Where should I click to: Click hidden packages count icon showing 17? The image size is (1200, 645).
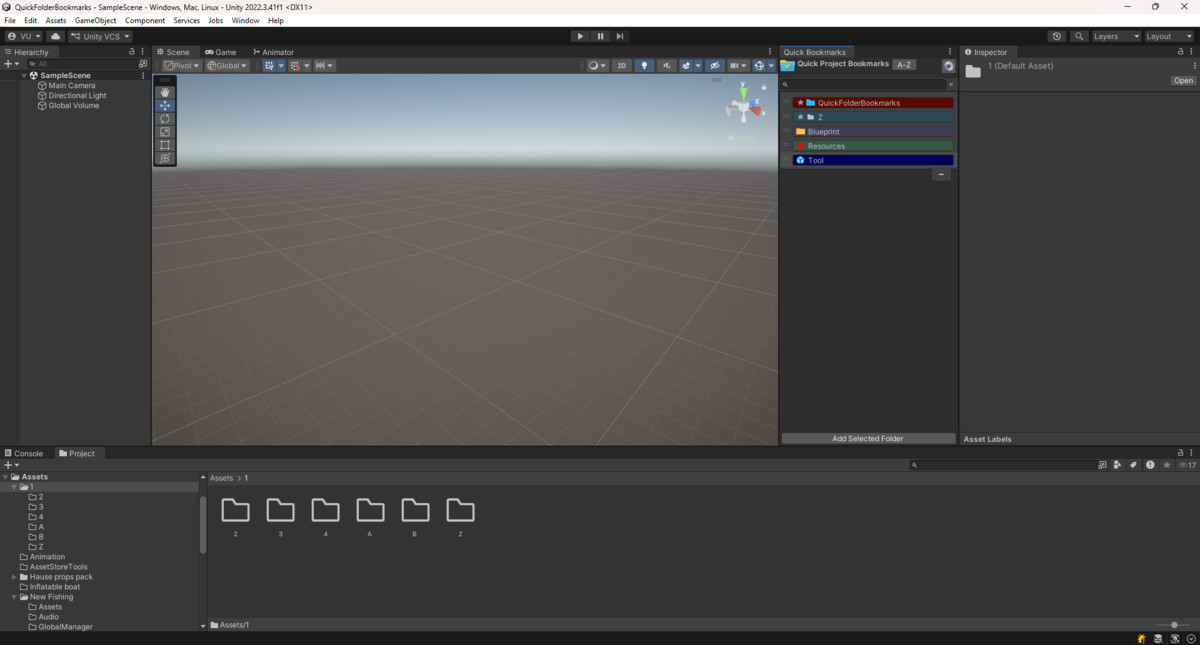pos(1187,465)
